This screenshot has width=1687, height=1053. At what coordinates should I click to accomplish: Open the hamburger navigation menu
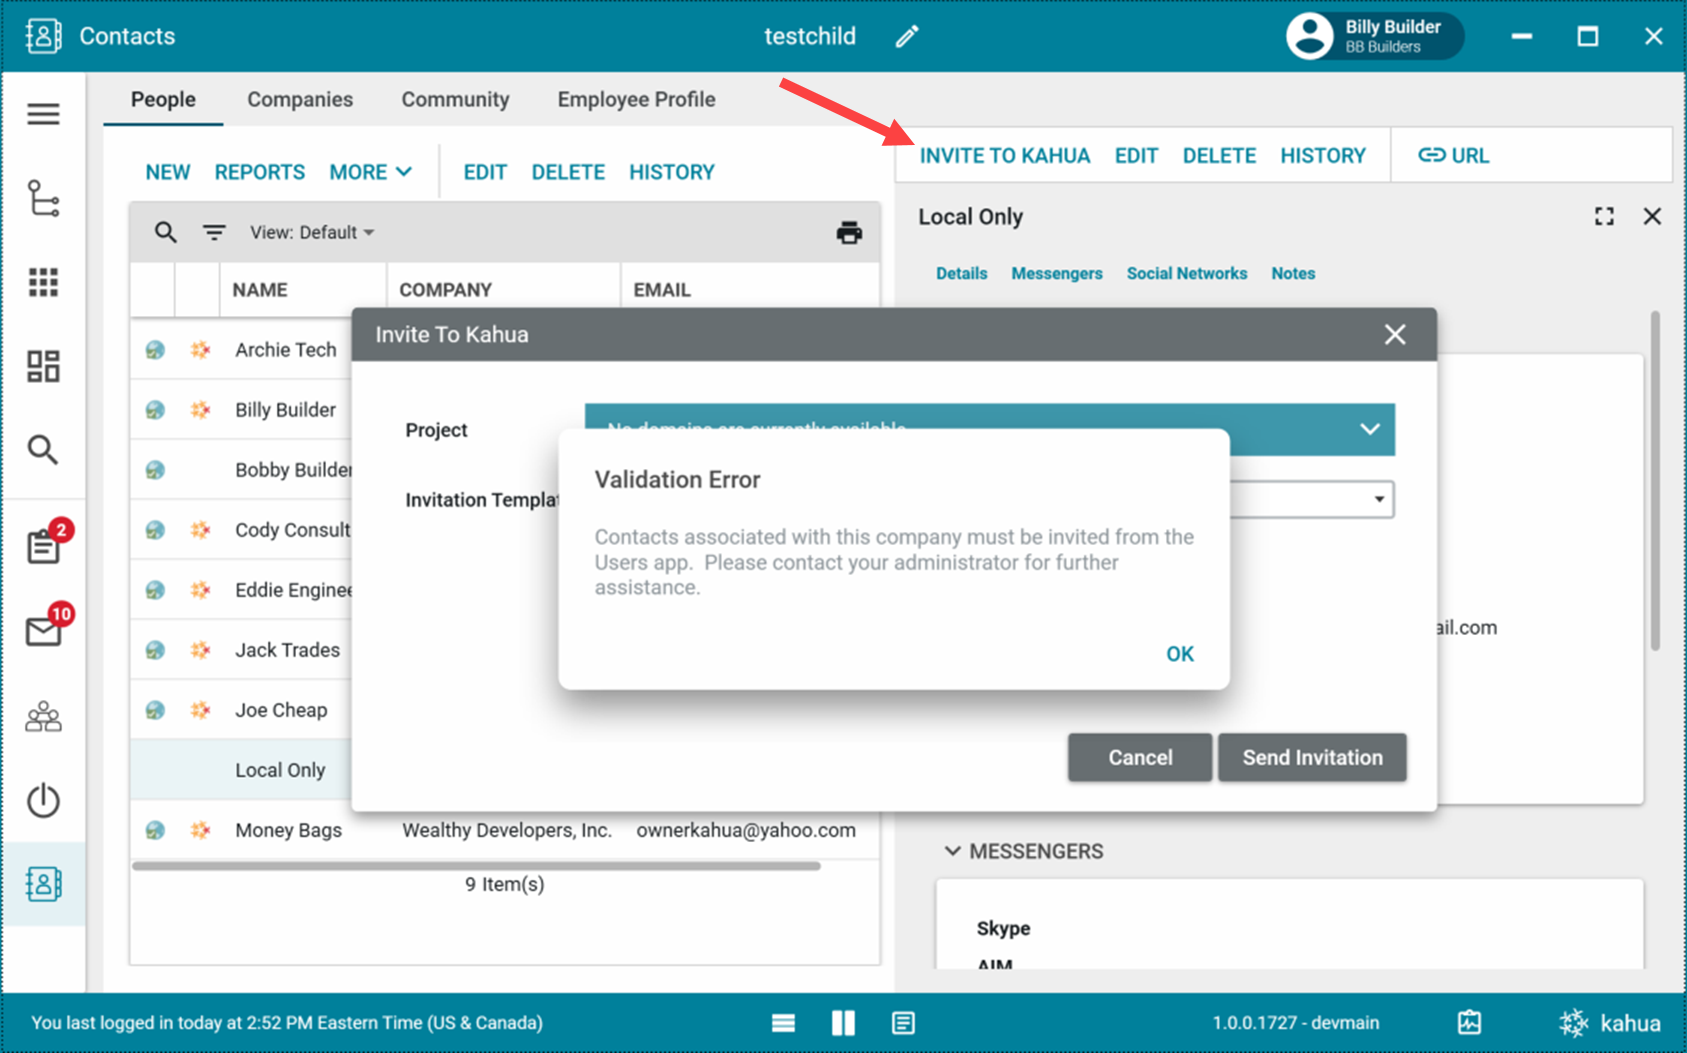pos(43,114)
